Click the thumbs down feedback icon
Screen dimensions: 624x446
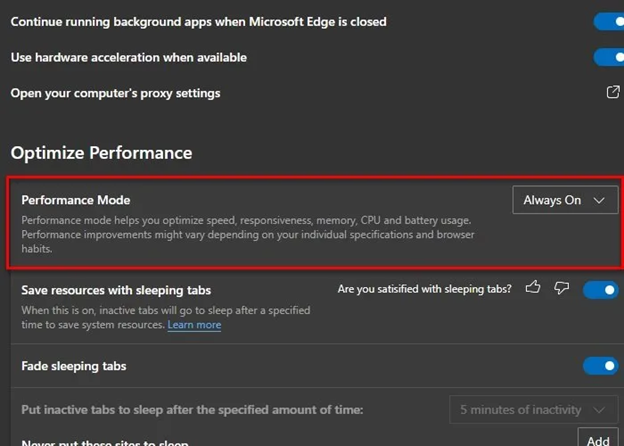click(x=561, y=289)
